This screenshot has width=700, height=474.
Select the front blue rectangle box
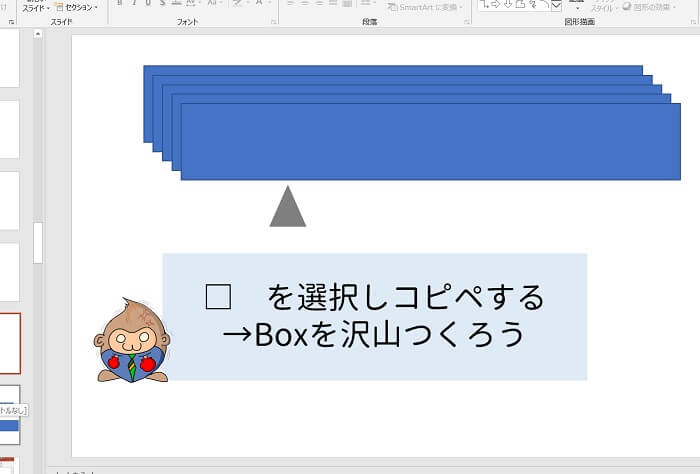(430, 142)
